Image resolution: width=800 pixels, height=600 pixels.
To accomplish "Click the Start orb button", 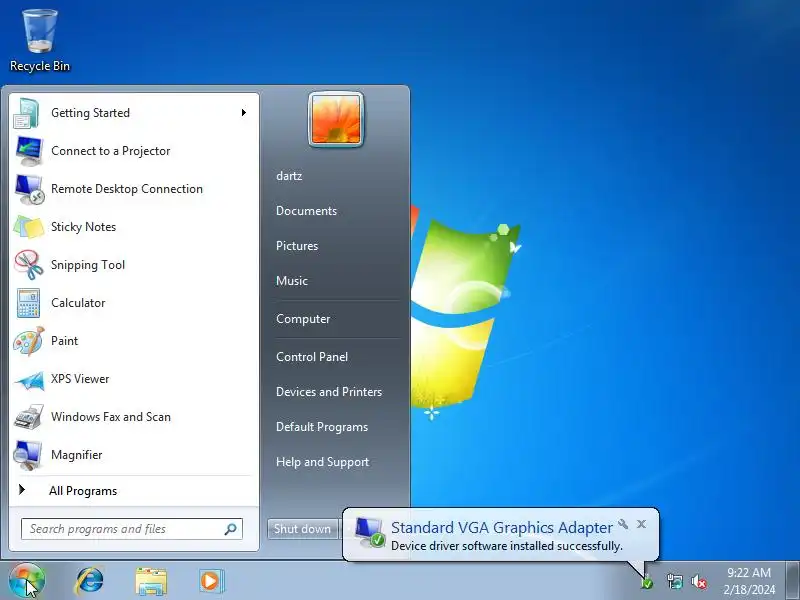I will click(x=27, y=581).
